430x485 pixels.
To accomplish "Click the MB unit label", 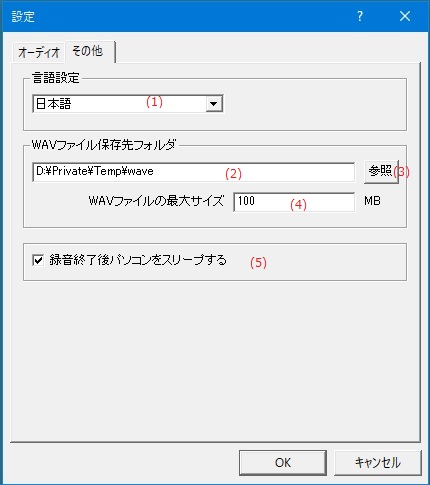I will coord(372,201).
